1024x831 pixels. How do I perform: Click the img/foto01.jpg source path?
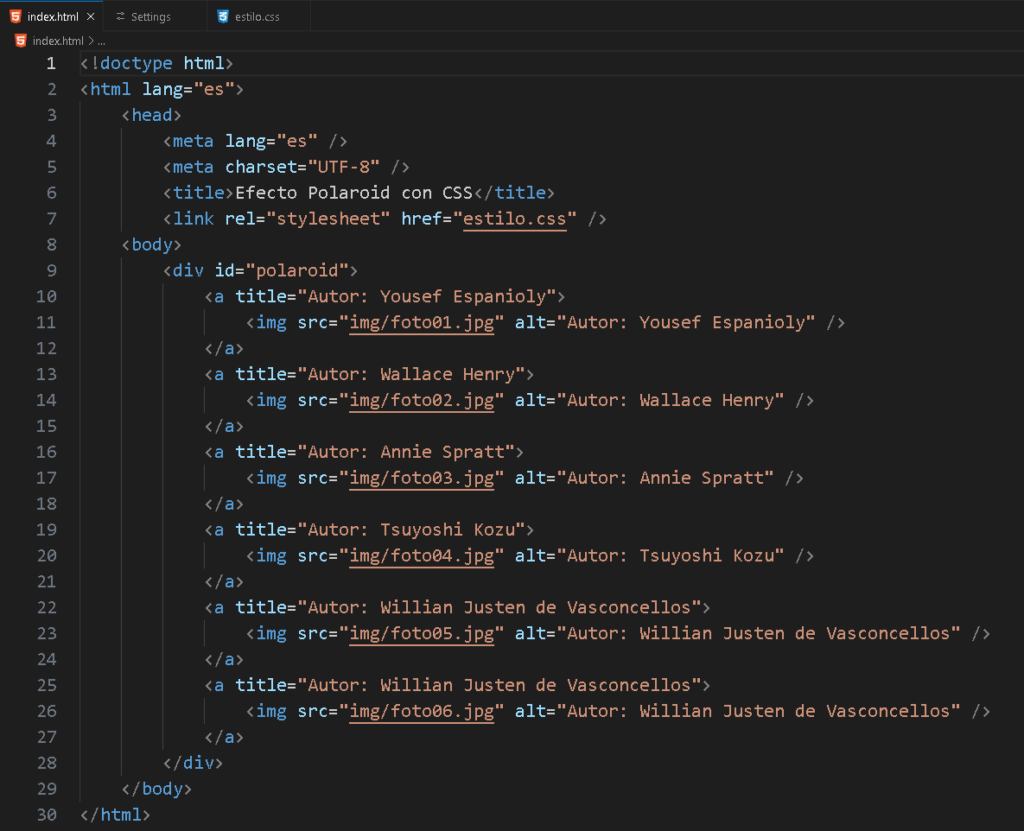[x=421, y=322]
